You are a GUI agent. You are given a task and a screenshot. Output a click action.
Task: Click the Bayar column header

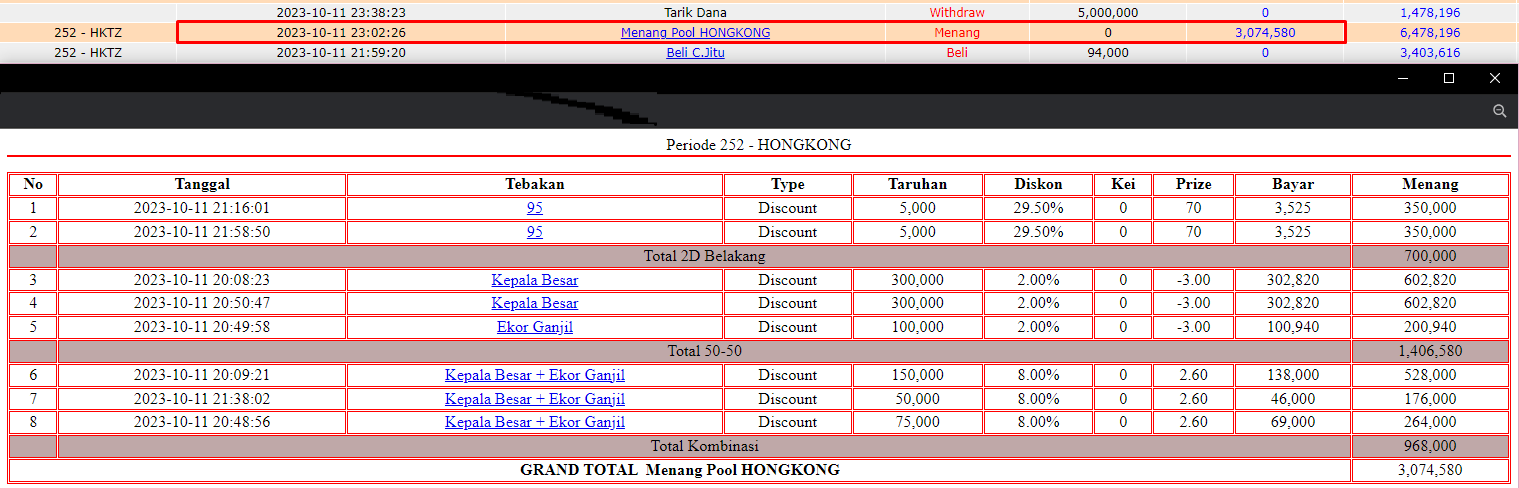click(1293, 184)
